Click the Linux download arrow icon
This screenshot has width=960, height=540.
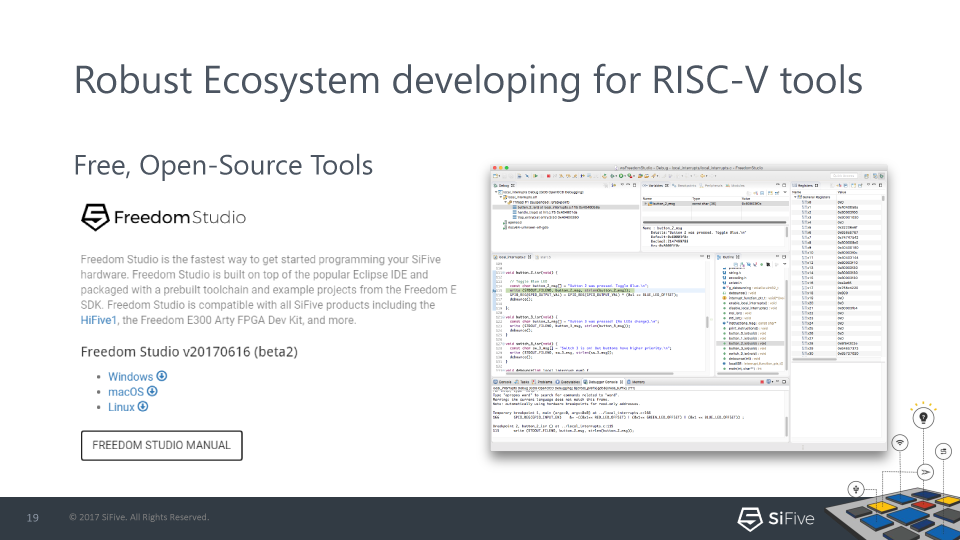point(143,406)
